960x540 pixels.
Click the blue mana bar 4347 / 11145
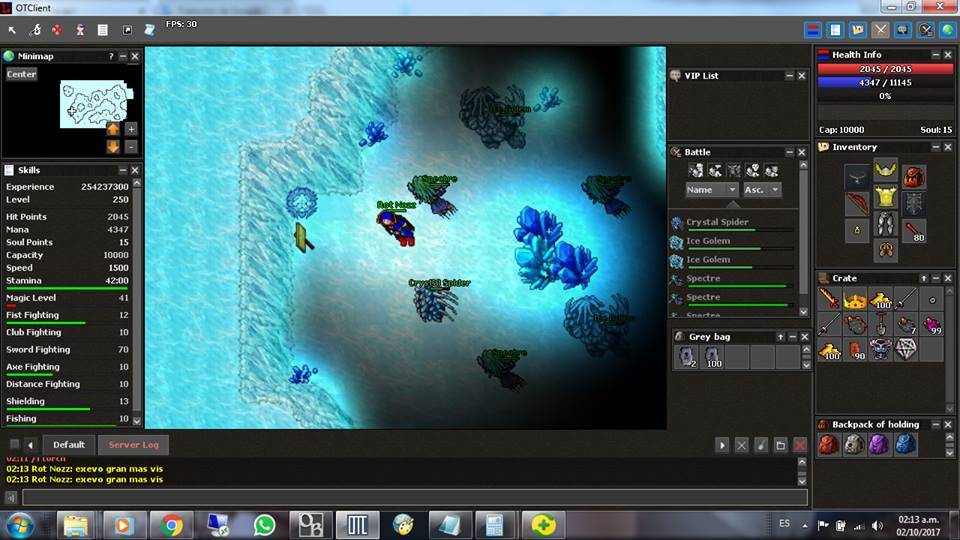coord(885,83)
